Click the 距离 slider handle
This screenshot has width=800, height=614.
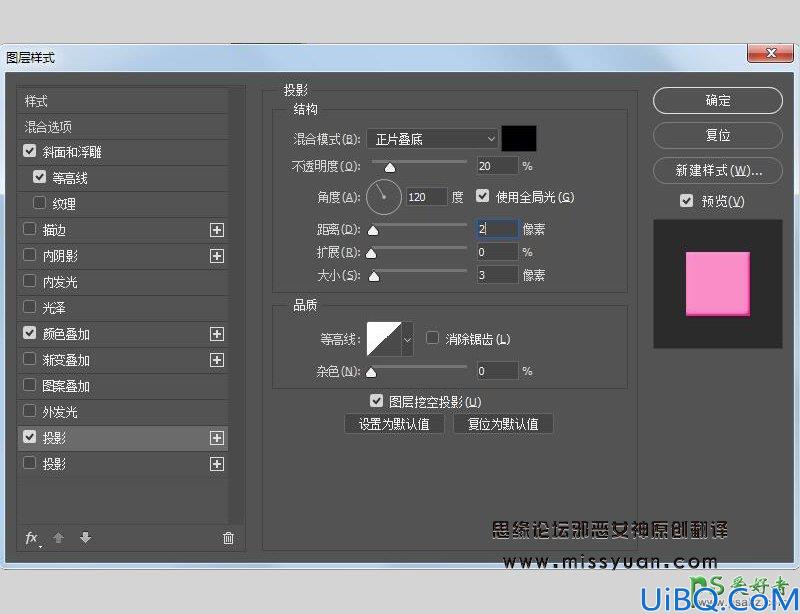(x=373, y=231)
